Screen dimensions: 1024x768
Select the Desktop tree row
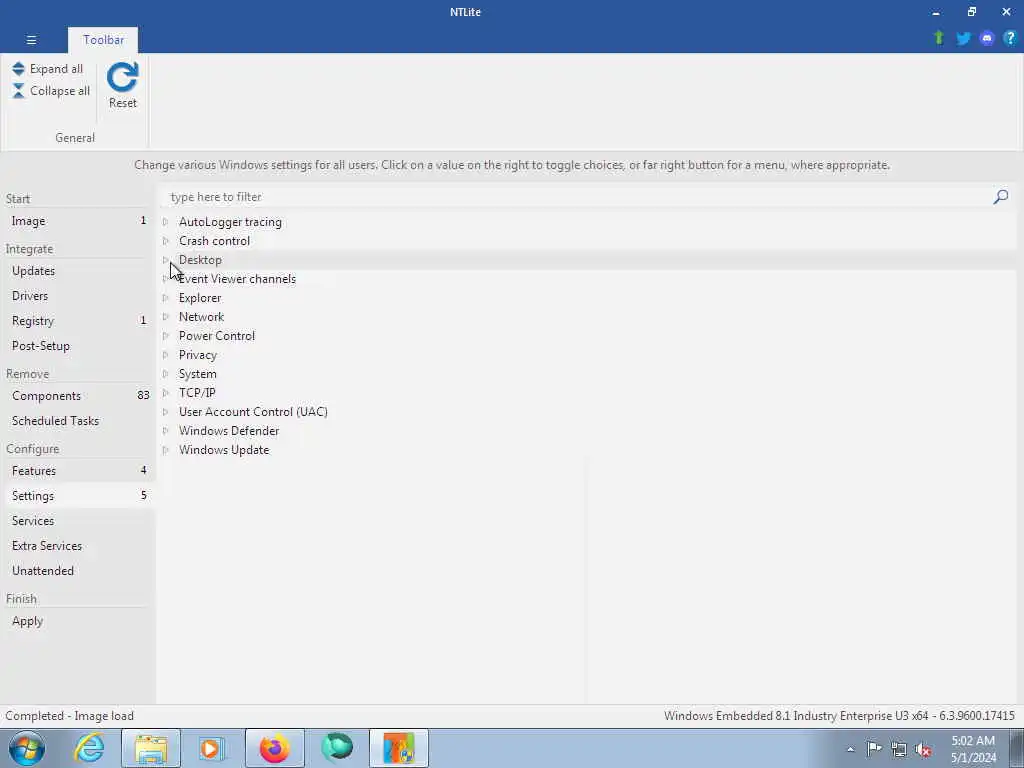[588, 260]
